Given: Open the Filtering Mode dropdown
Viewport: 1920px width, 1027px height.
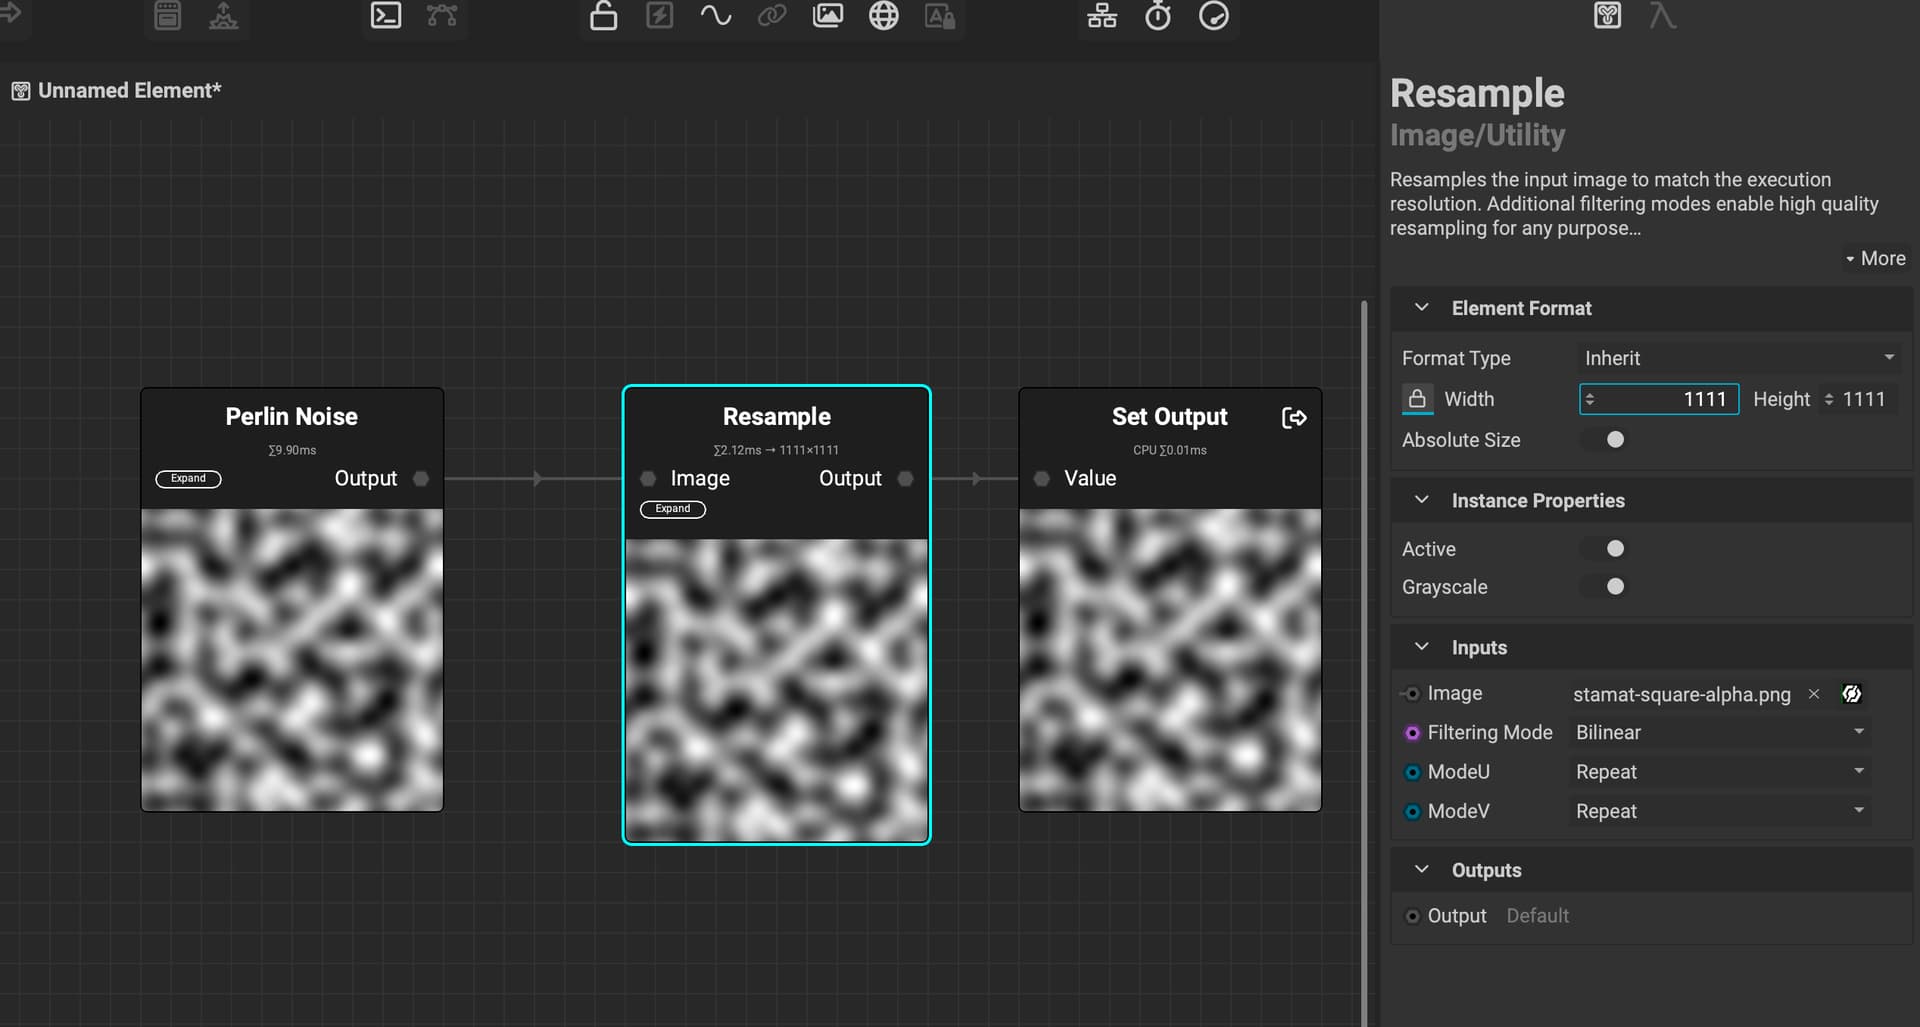Looking at the screenshot, I should point(1718,733).
